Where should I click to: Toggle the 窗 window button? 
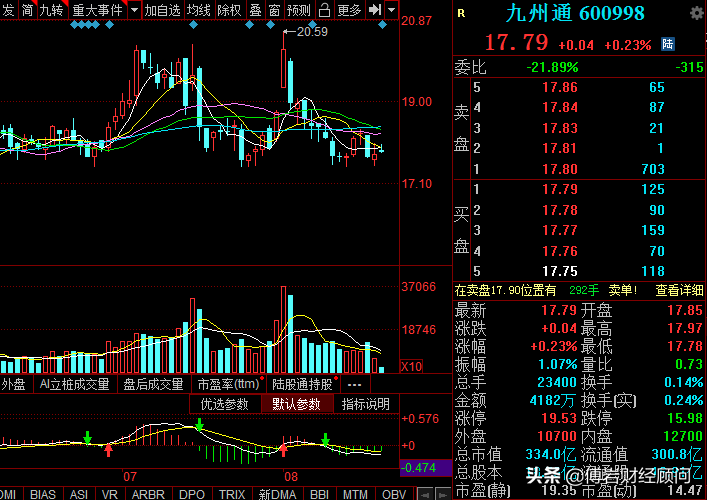(274, 10)
